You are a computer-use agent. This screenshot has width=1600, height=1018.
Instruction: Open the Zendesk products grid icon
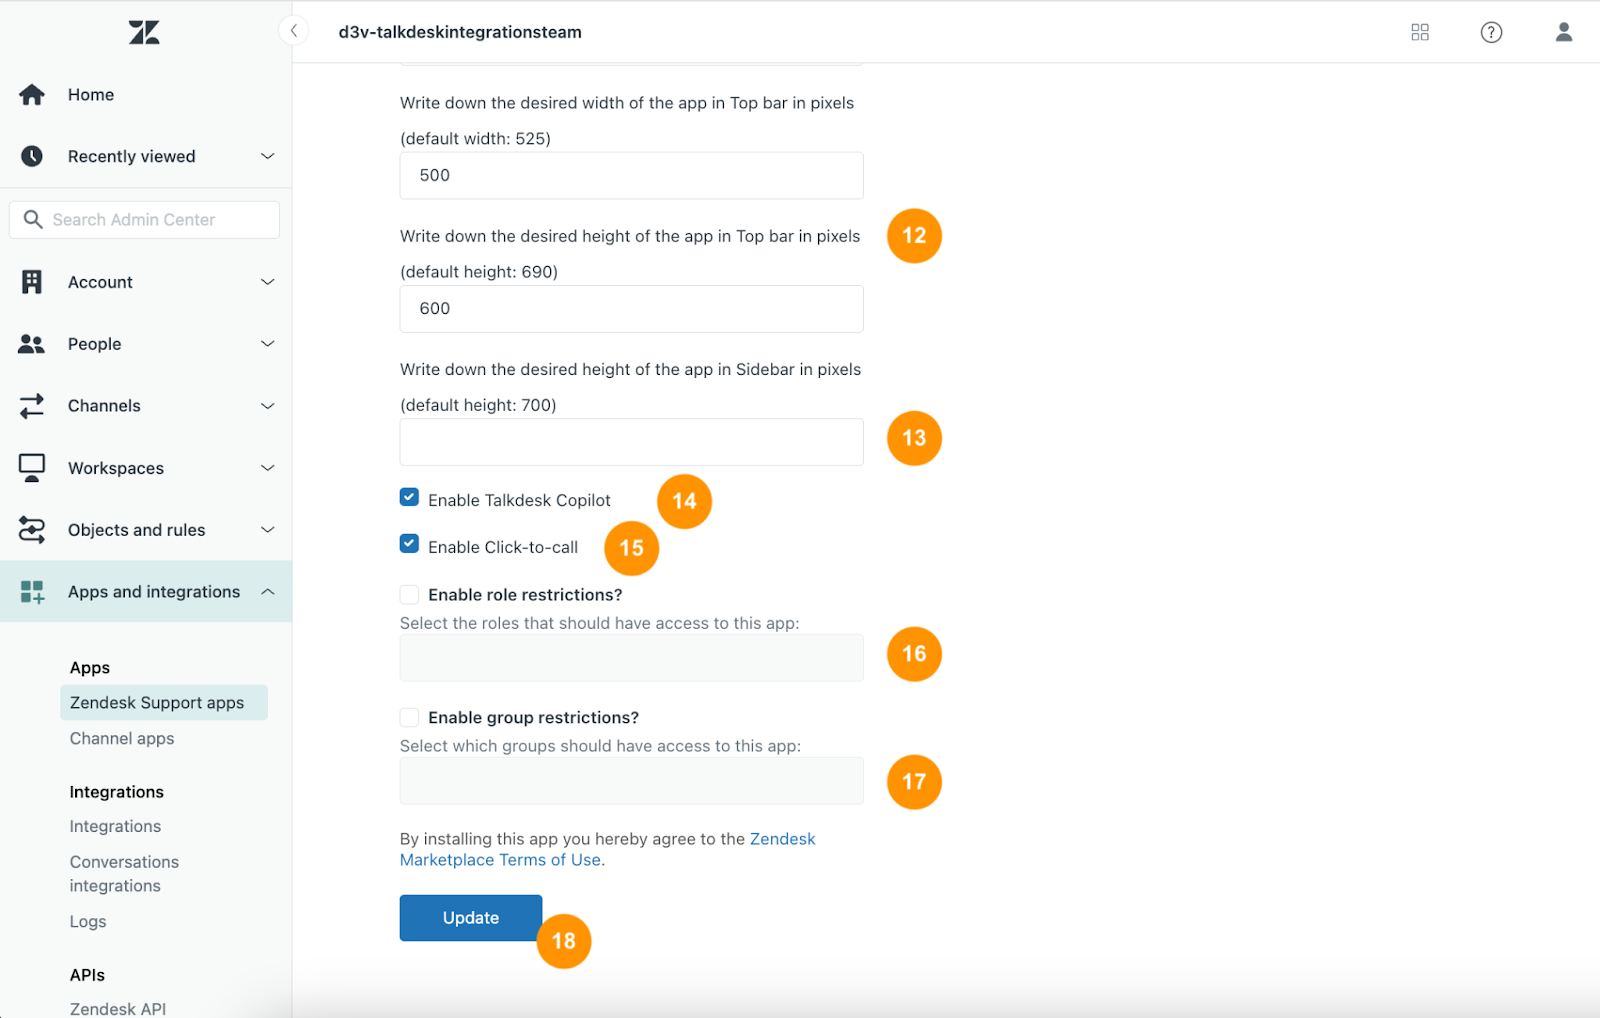pos(1420,32)
